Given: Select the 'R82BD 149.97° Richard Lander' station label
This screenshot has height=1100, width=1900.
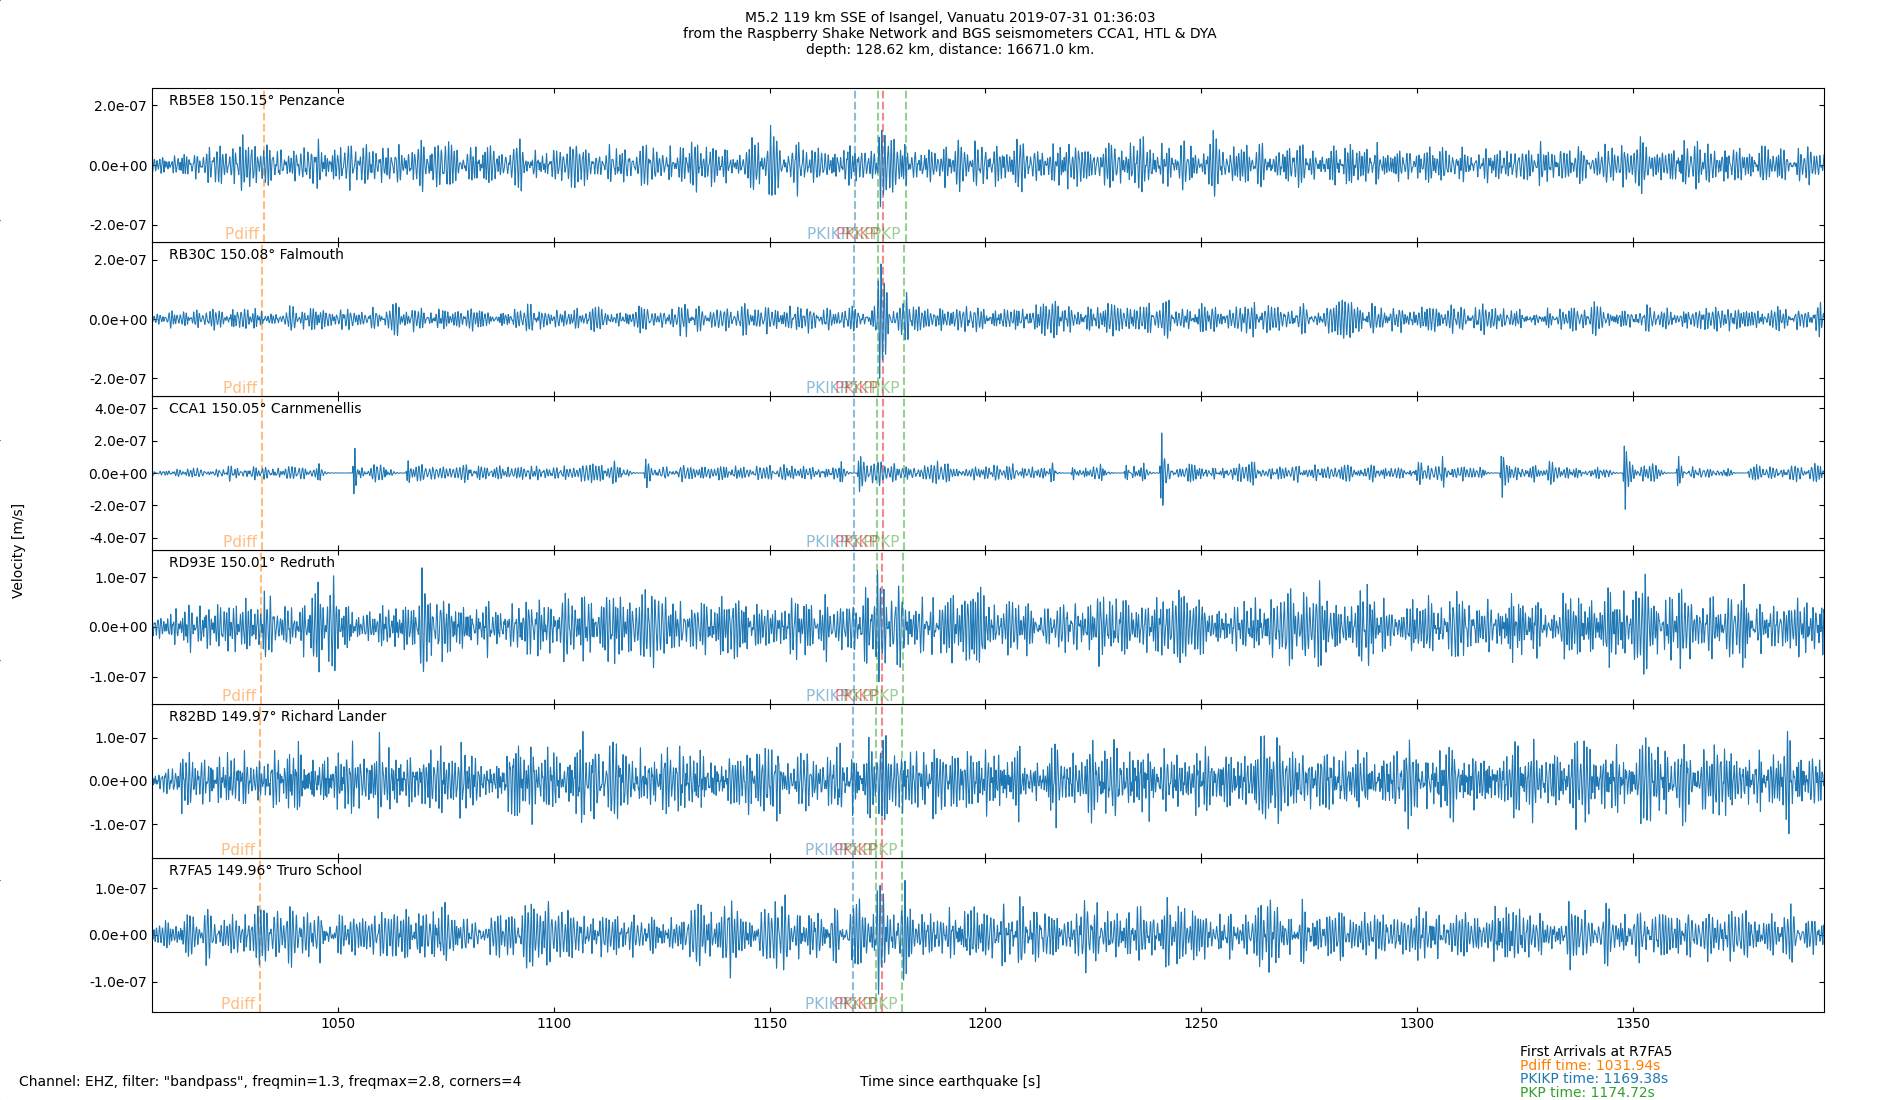Looking at the screenshot, I should click(277, 716).
